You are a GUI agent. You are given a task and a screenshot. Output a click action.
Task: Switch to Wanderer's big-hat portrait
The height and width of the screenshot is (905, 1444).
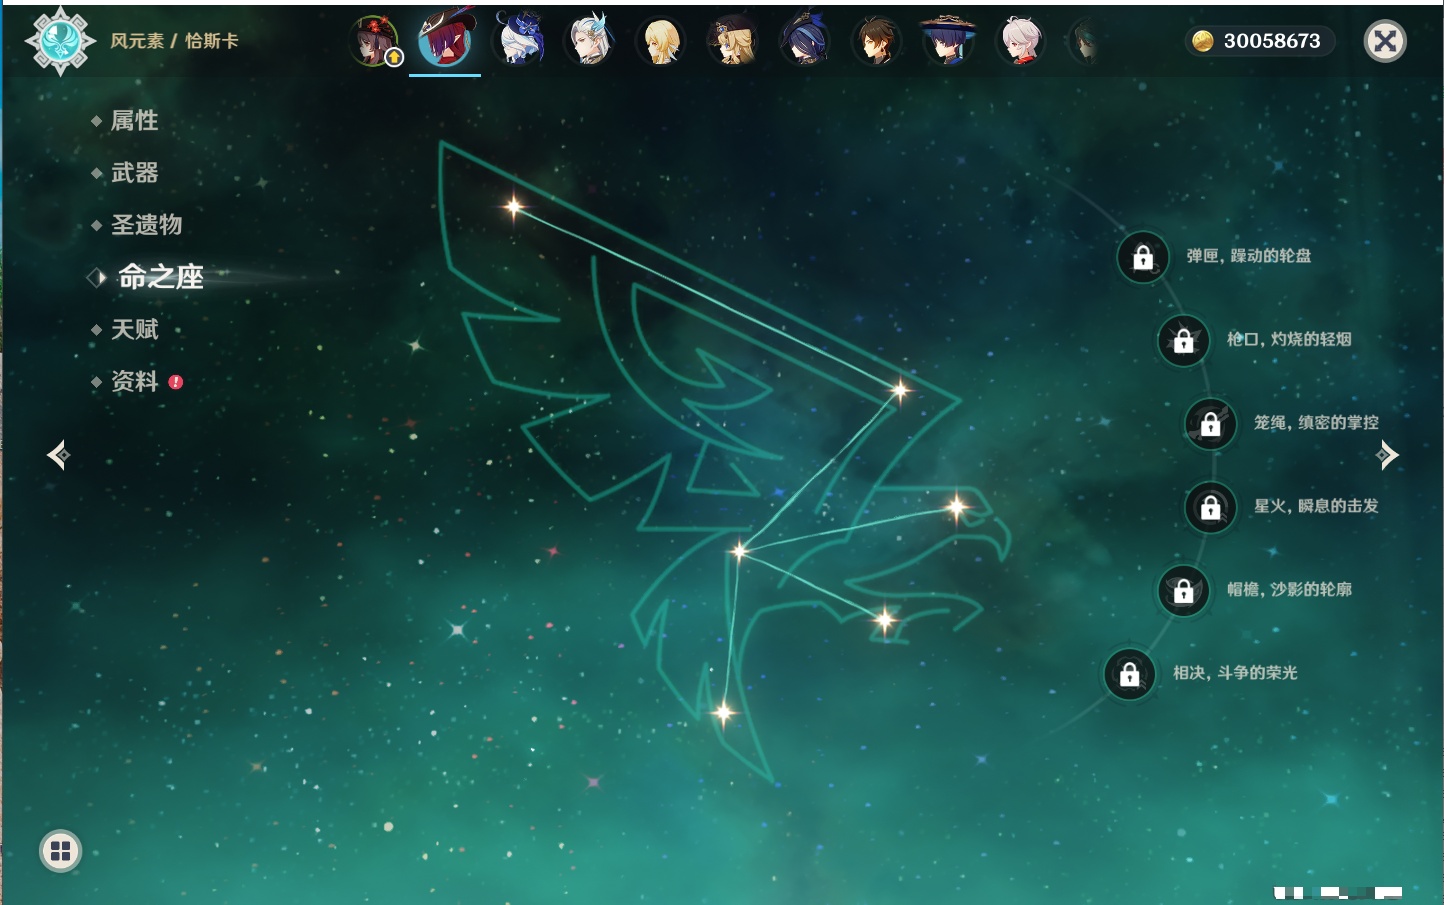pyautogui.click(x=948, y=40)
